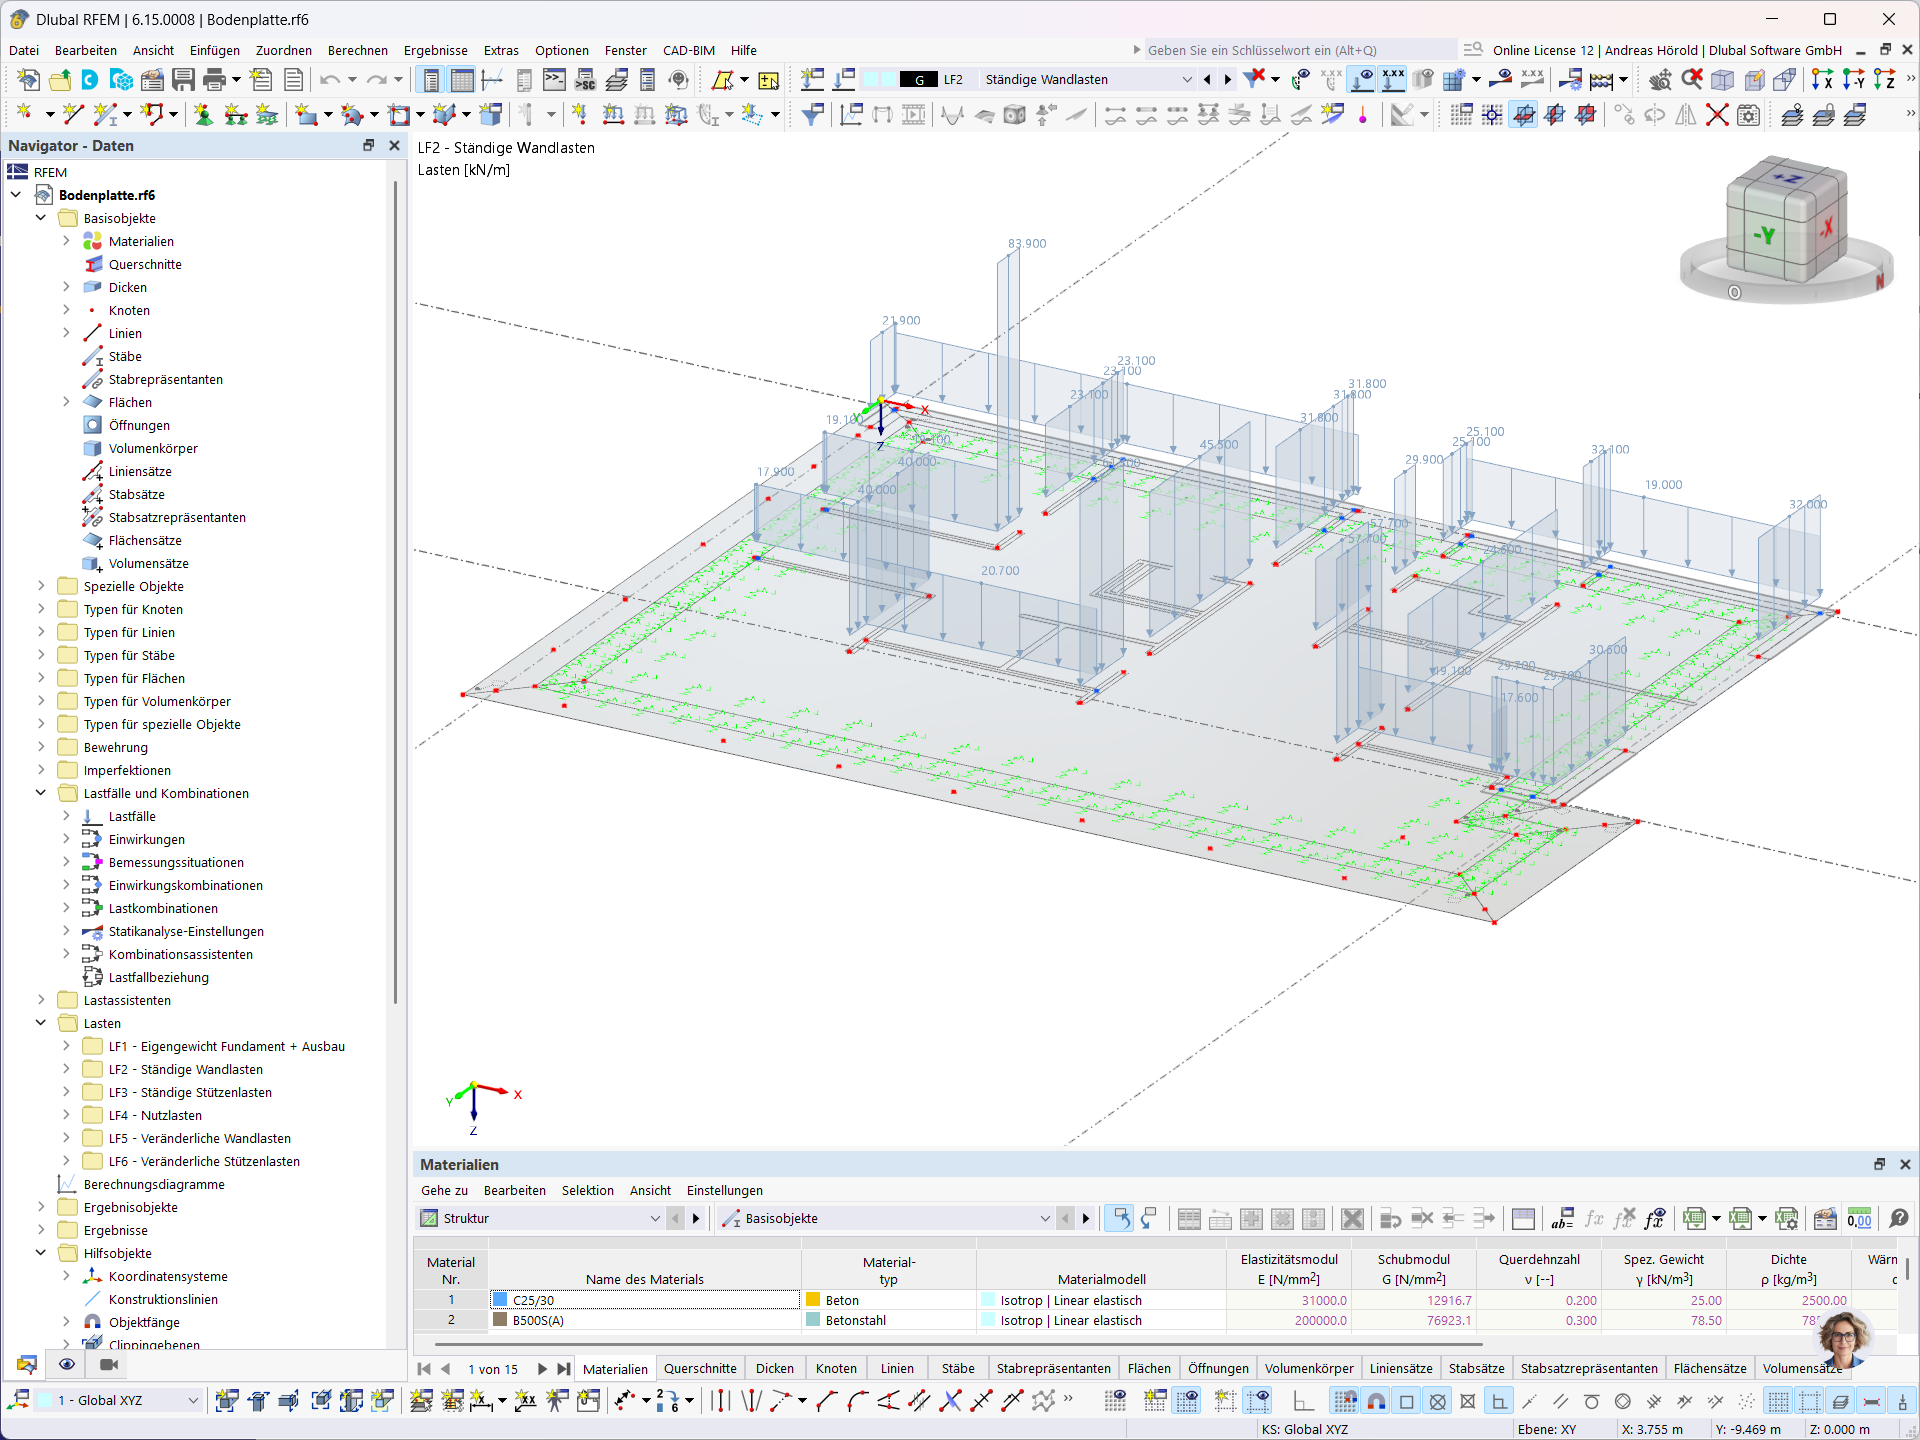This screenshot has height=1440, width=1920.
Task: Open the script console icon
Action: pyautogui.click(x=554, y=79)
